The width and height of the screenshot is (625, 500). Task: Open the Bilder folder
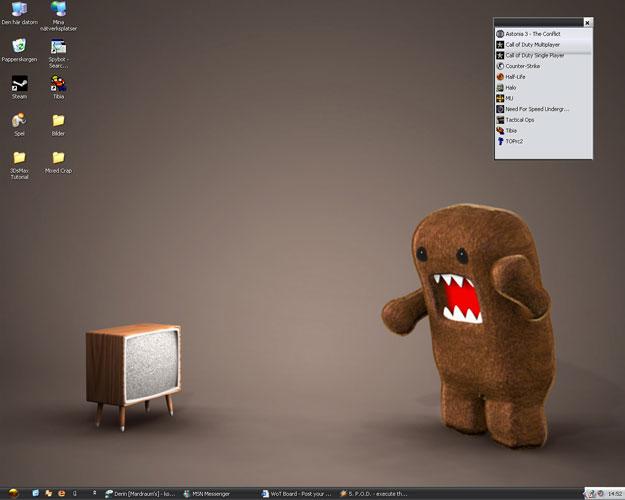(x=58, y=121)
